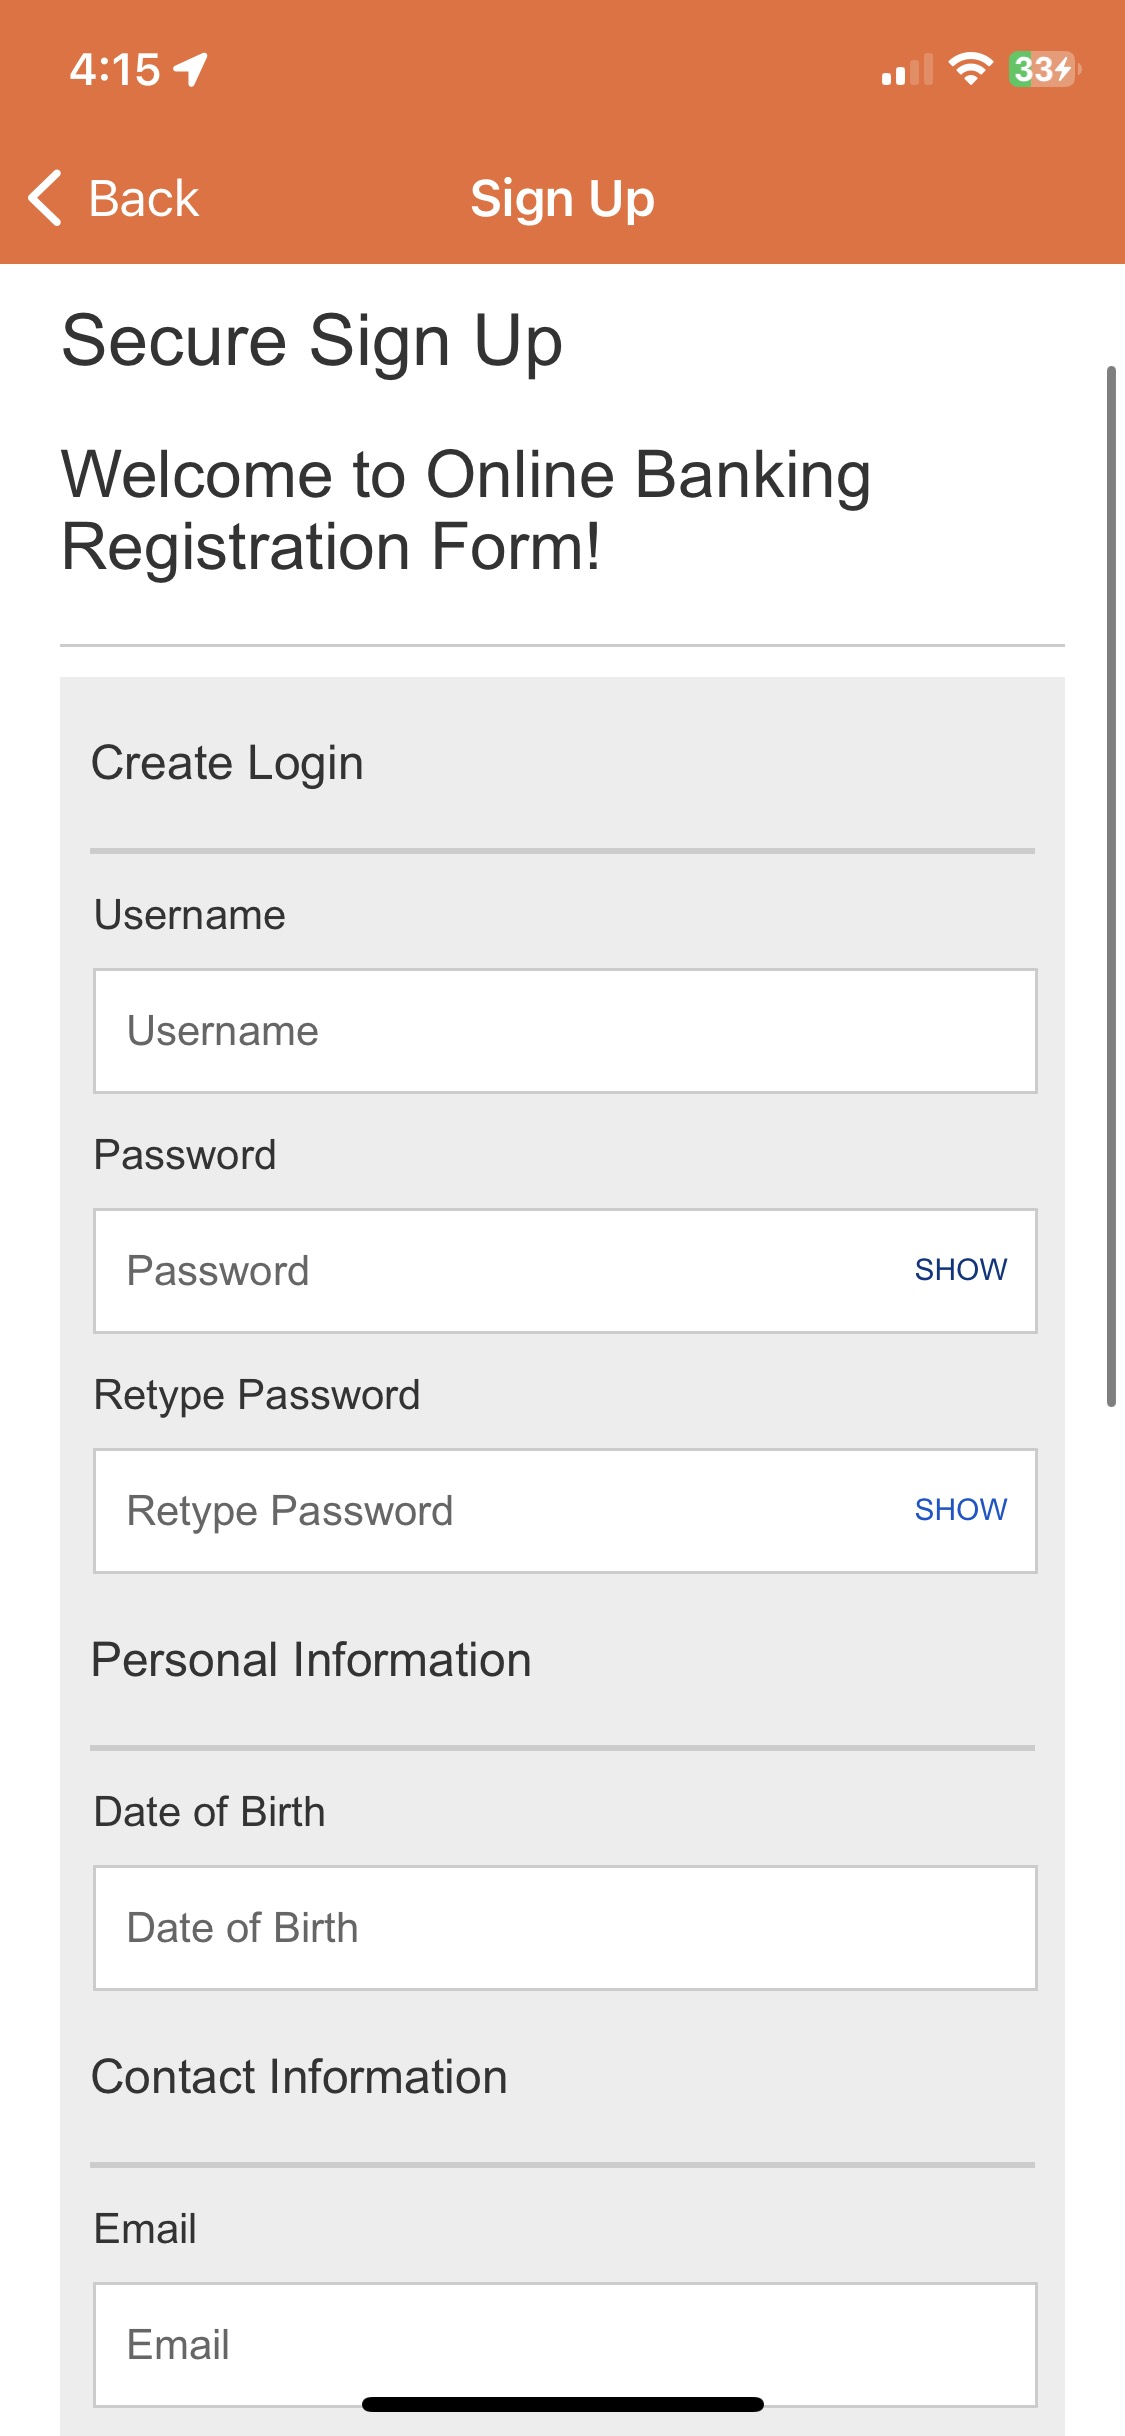Tap the Create Login section heading

coord(227,763)
